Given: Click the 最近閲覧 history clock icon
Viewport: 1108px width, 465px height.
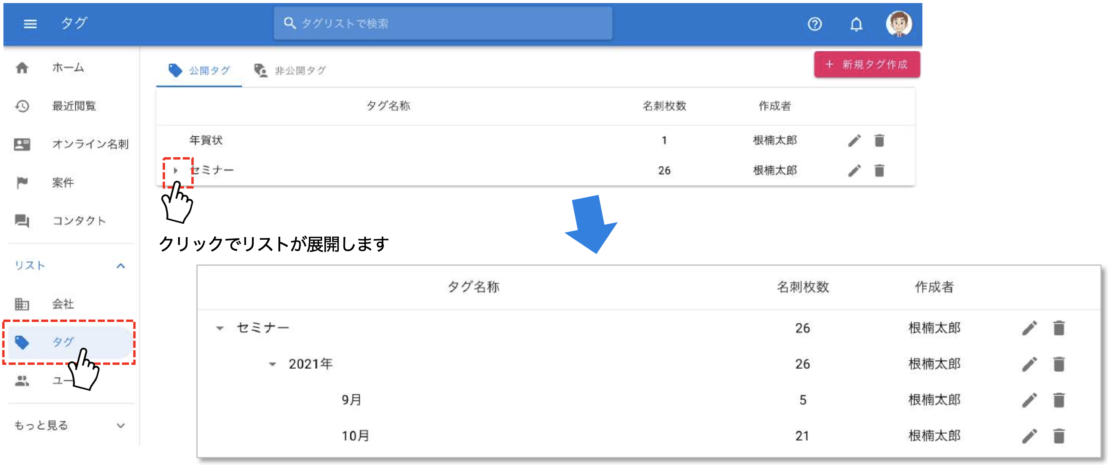Looking at the screenshot, I should (22, 106).
